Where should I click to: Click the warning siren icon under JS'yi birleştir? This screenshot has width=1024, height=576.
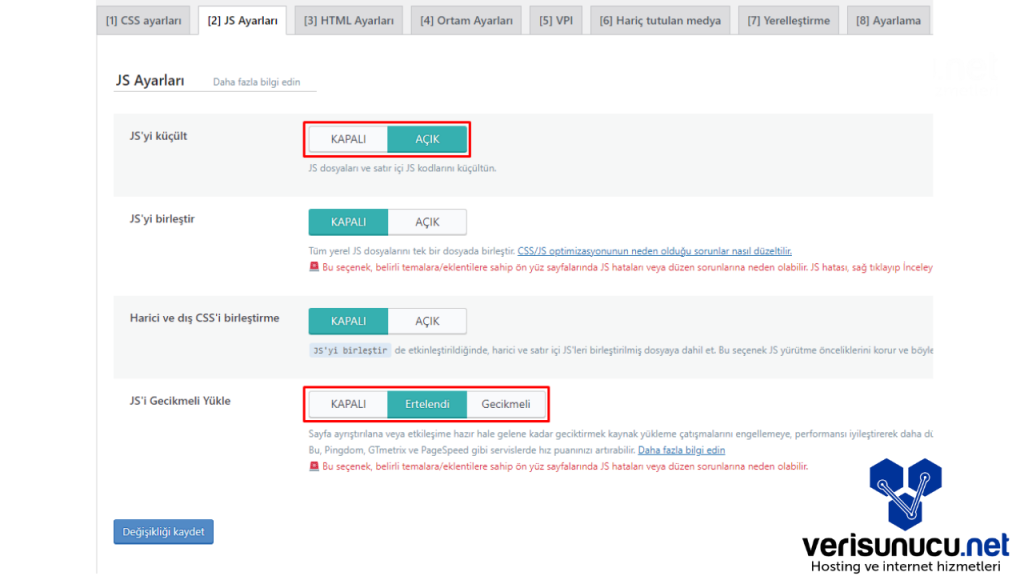click(314, 267)
